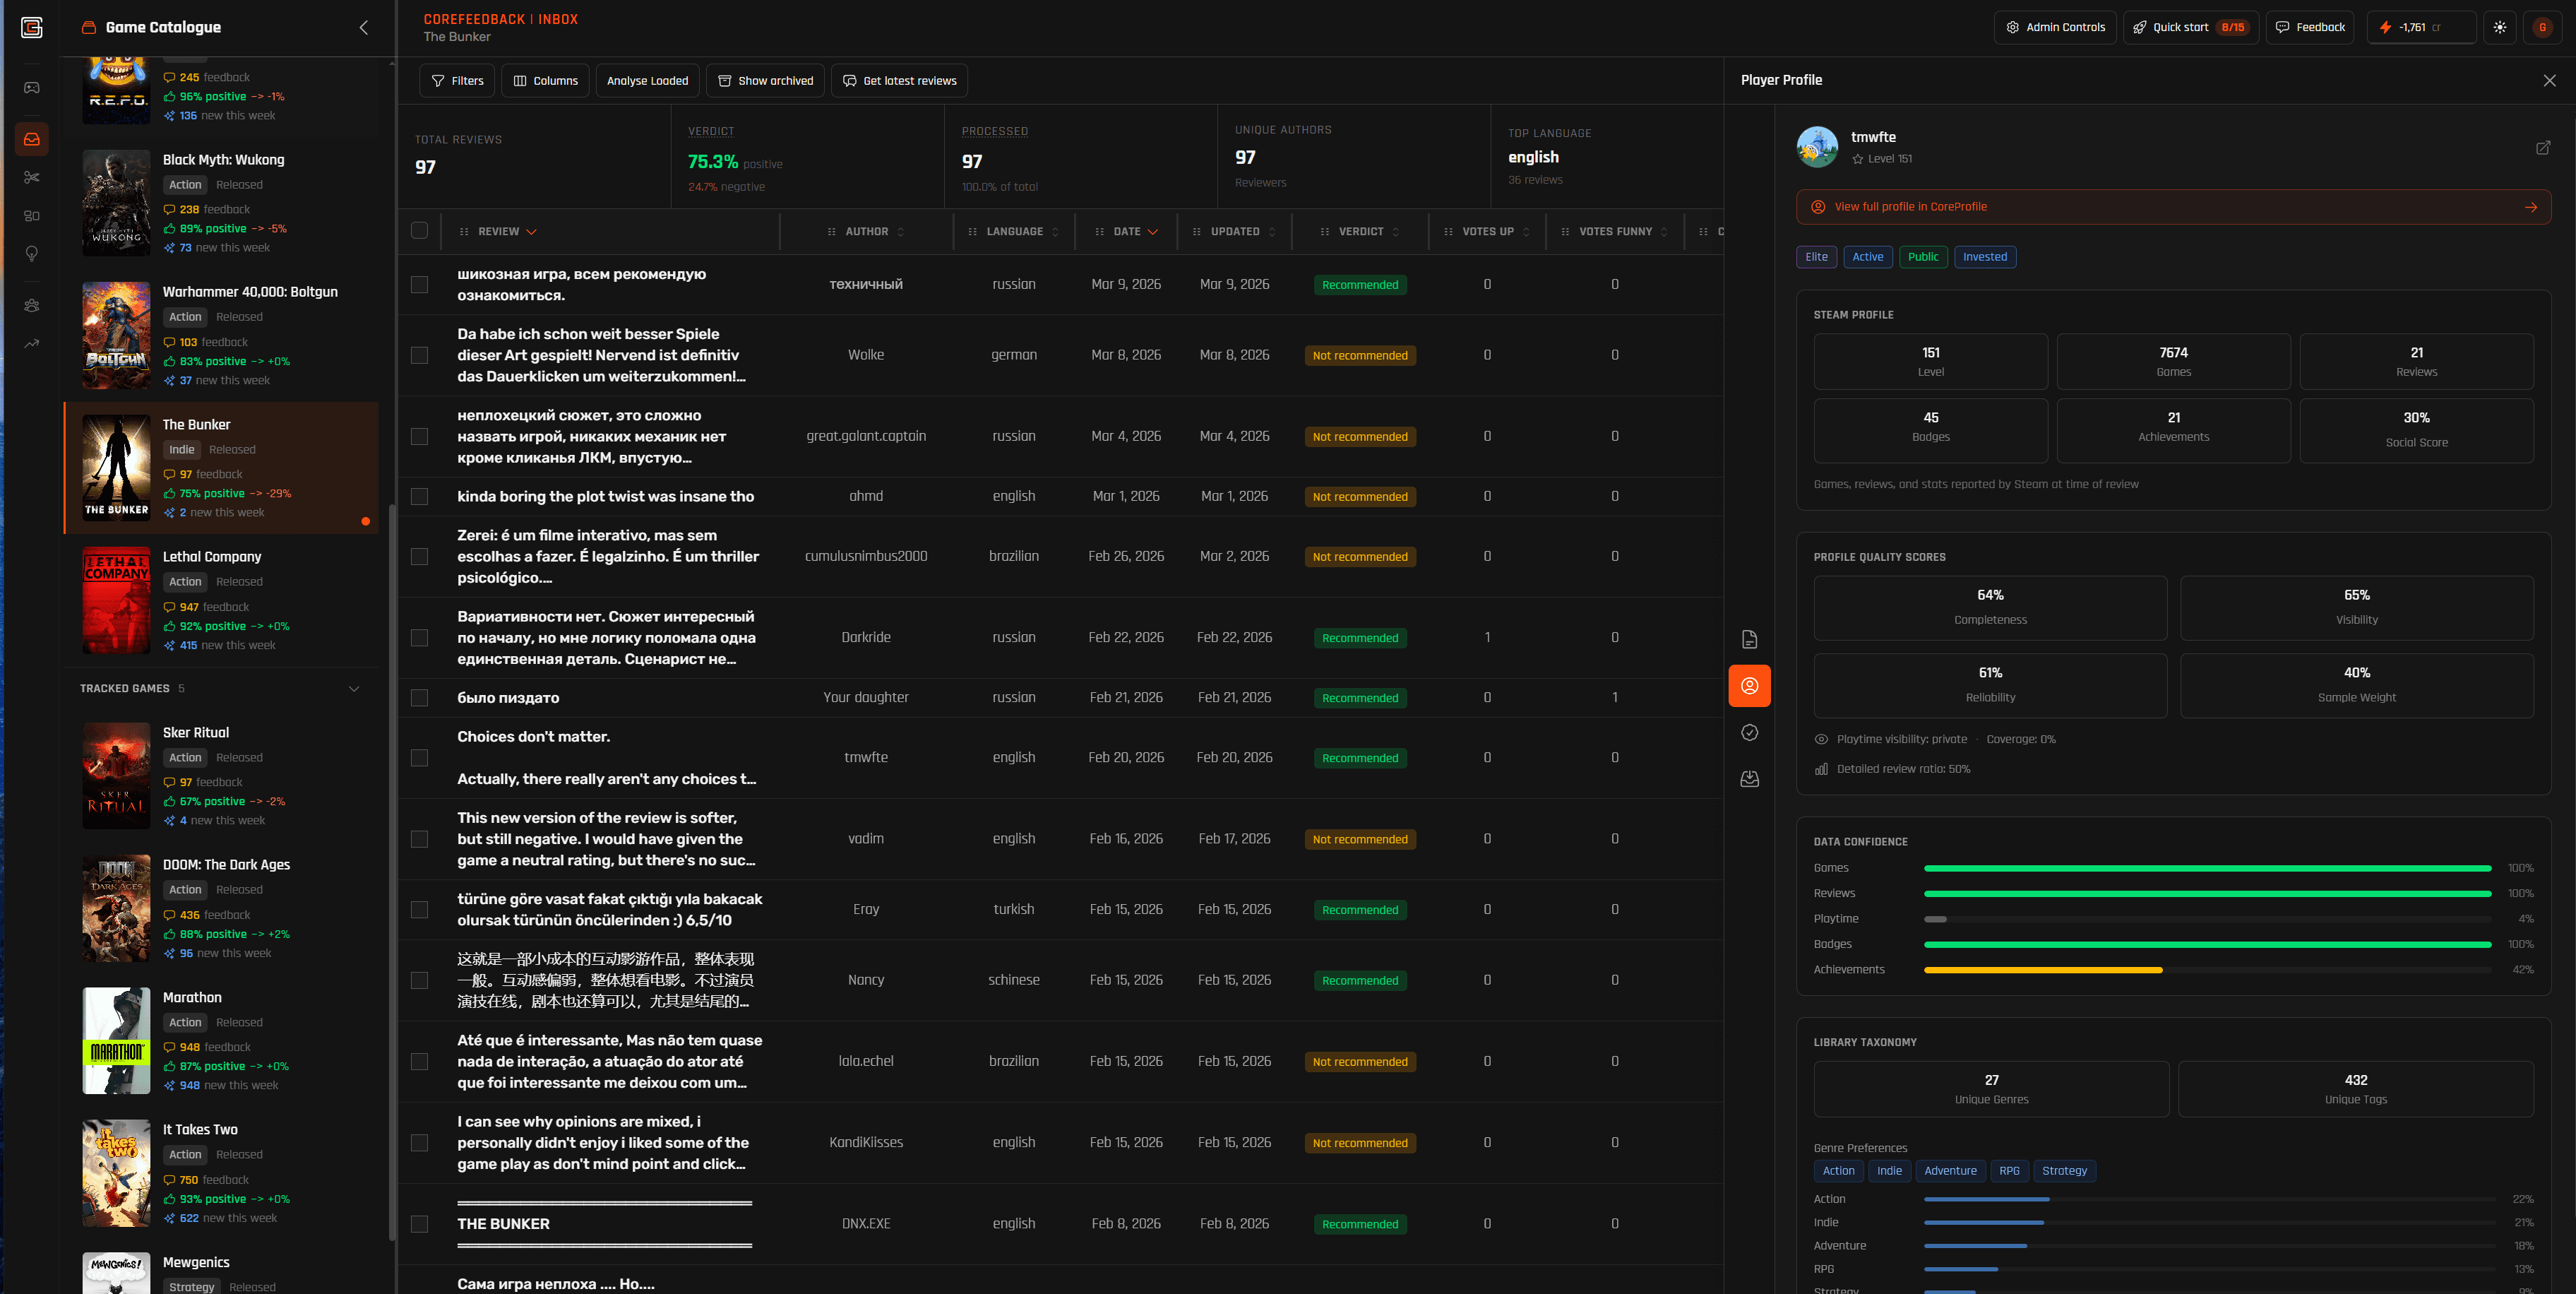Open tmwfte profile via external link icon

[2542, 148]
